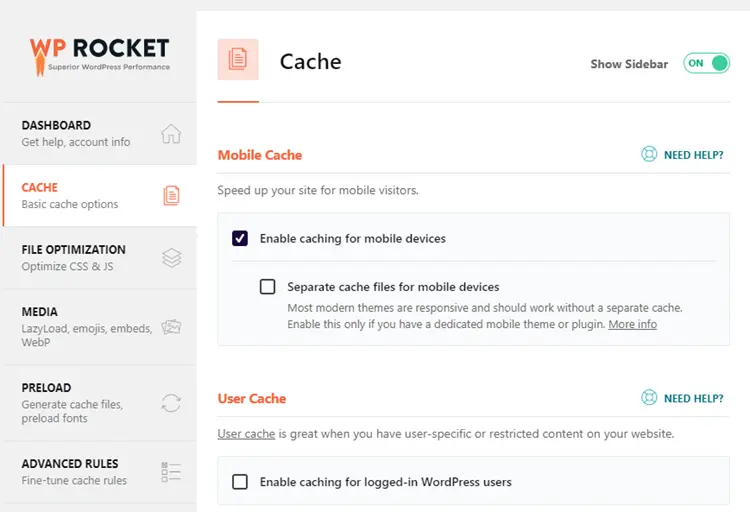This screenshot has width=750, height=512.
Task: Click the Dashboard house icon
Action: [x=171, y=134]
